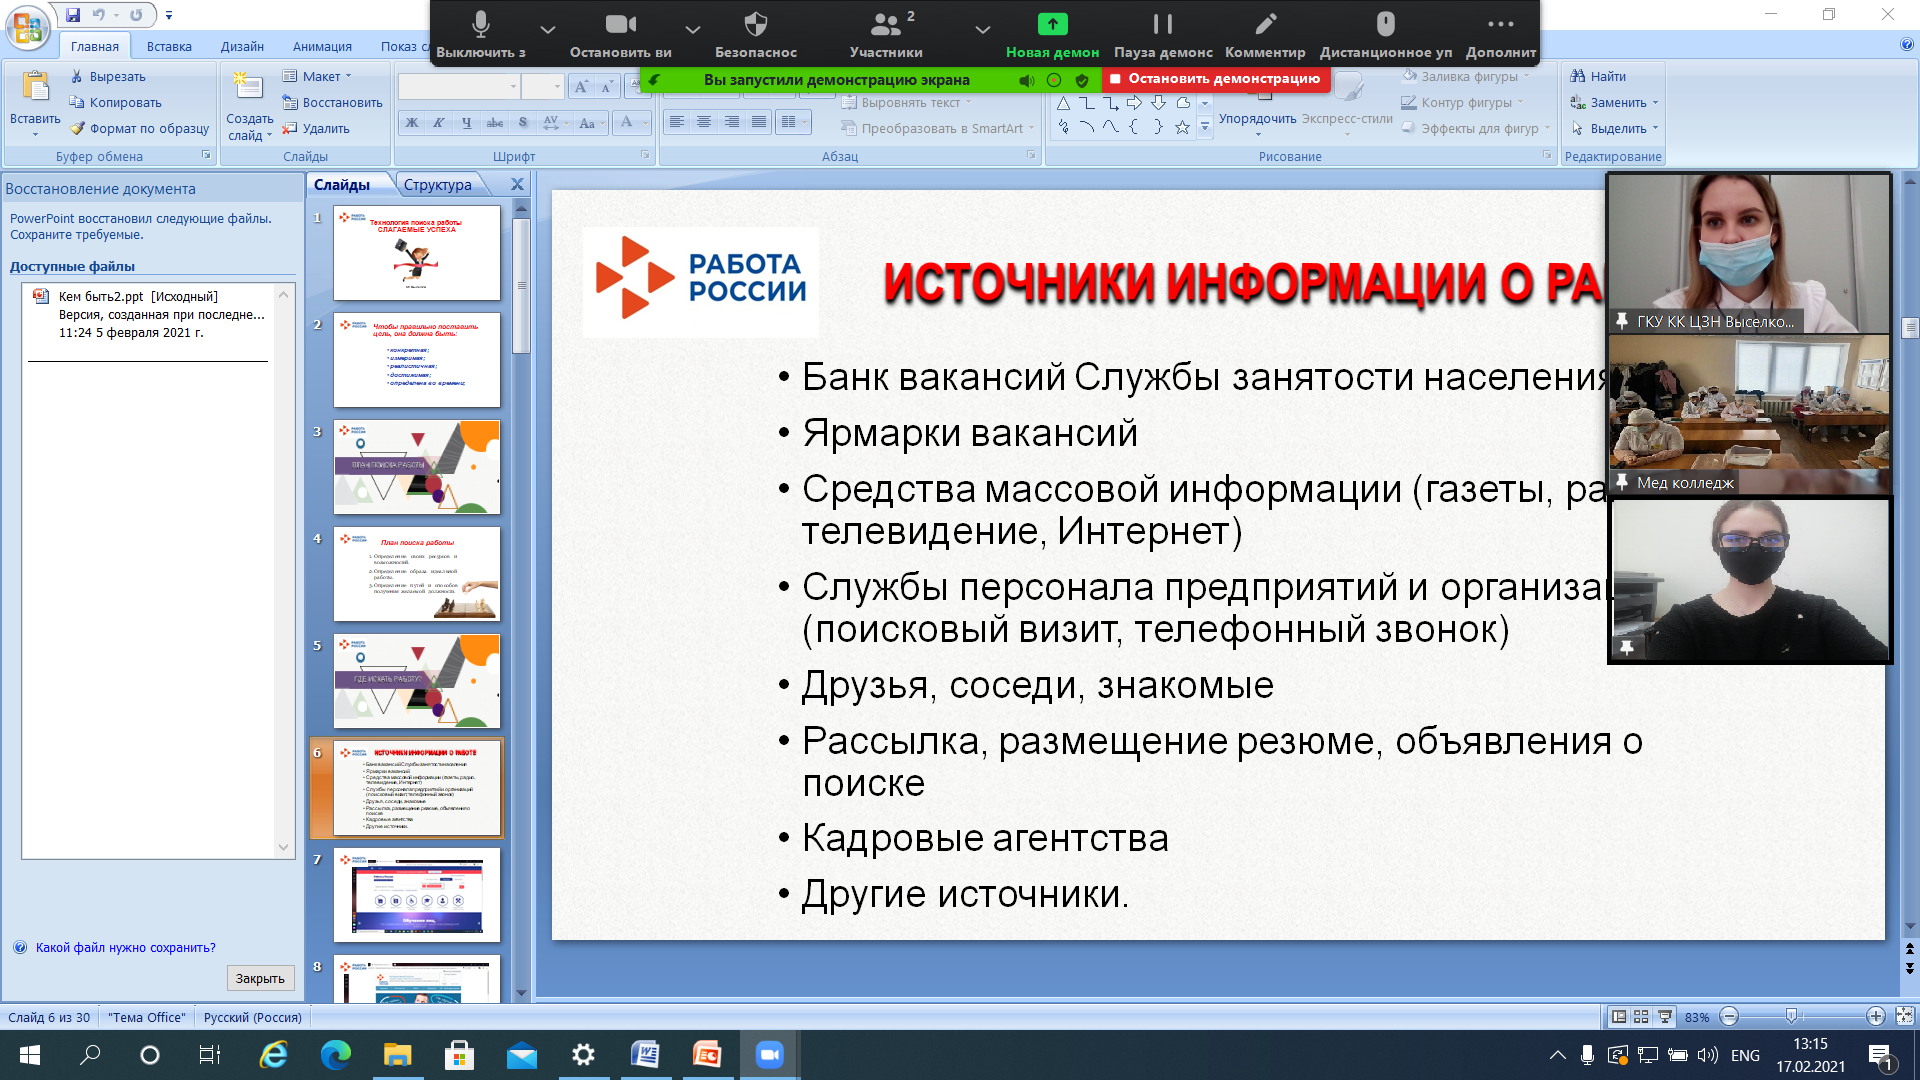Open Безопасность security in Zoom toolbar
The height and width of the screenshot is (1080, 1920).
(x=756, y=34)
